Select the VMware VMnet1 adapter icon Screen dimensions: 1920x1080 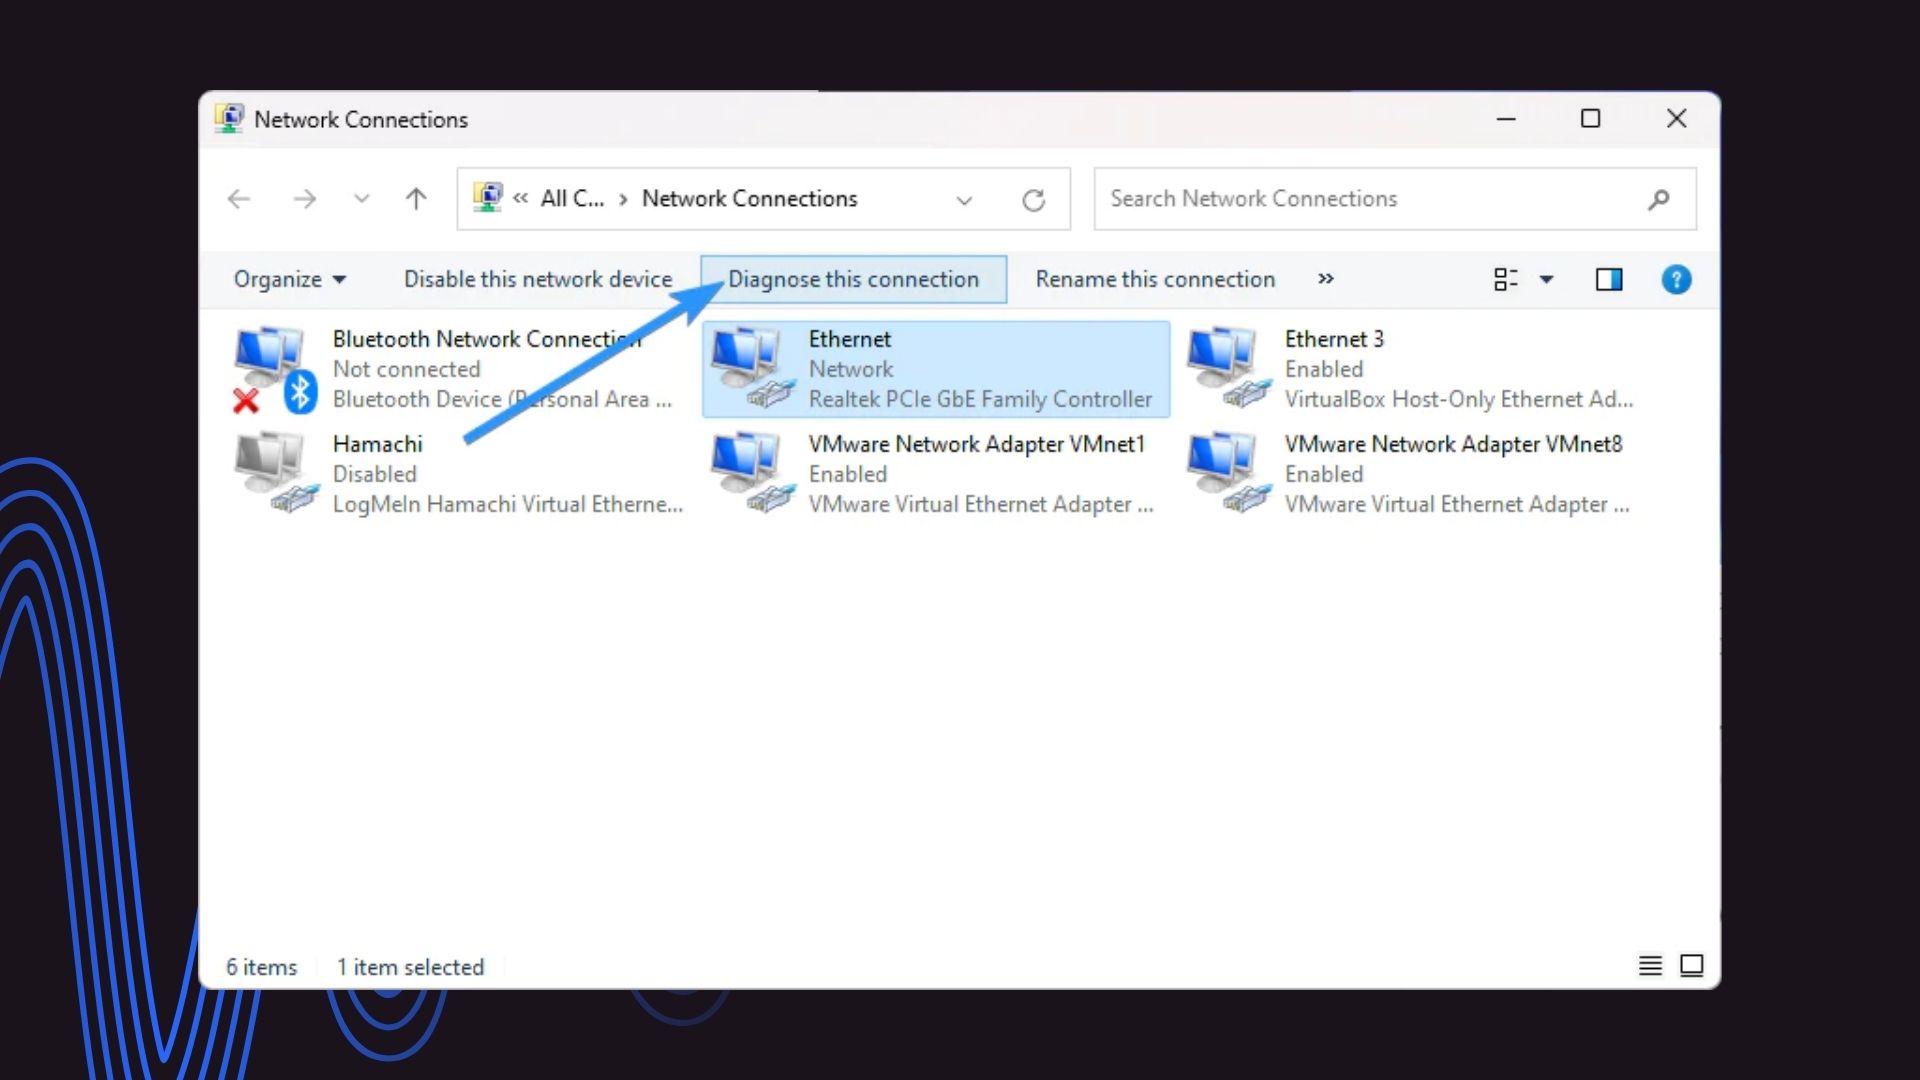[x=753, y=473]
